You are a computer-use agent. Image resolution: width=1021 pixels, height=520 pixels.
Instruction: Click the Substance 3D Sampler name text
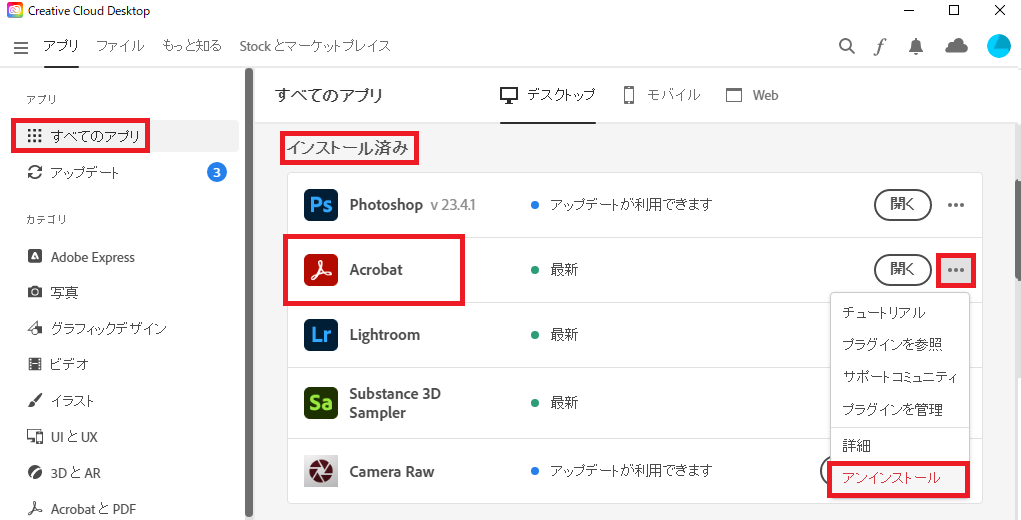point(395,403)
